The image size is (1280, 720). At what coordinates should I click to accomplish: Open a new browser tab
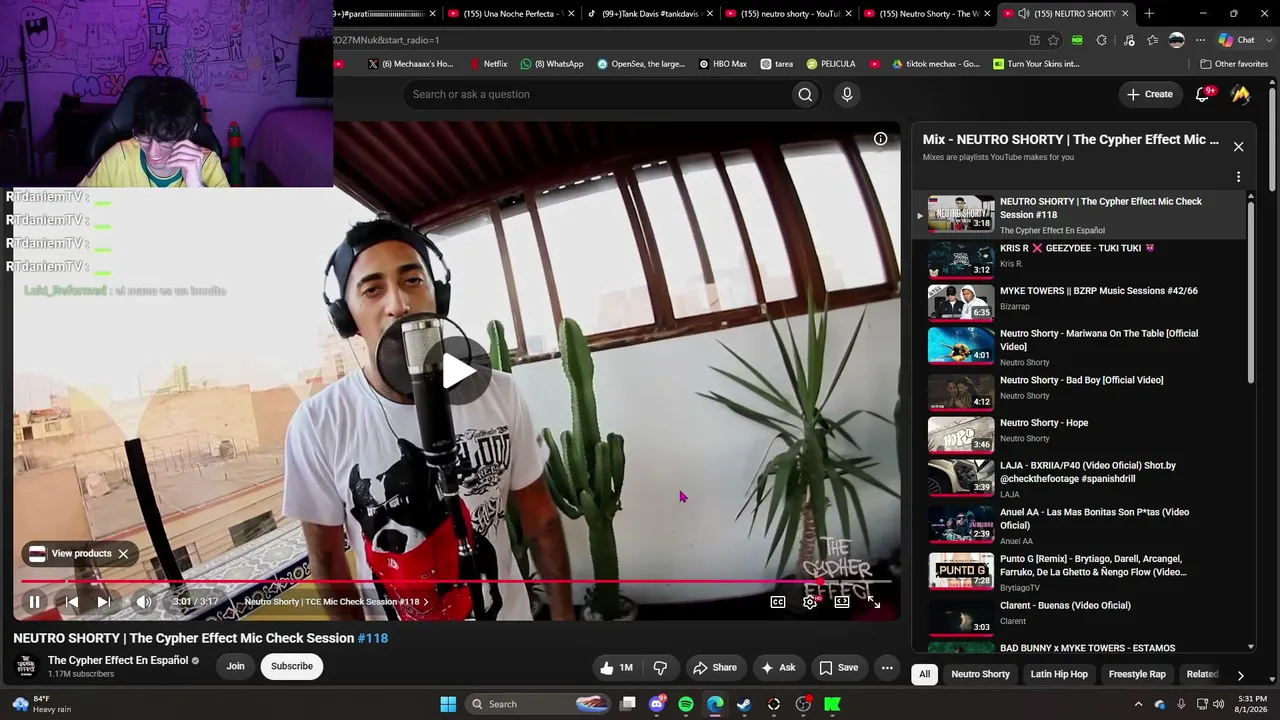click(x=1149, y=14)
